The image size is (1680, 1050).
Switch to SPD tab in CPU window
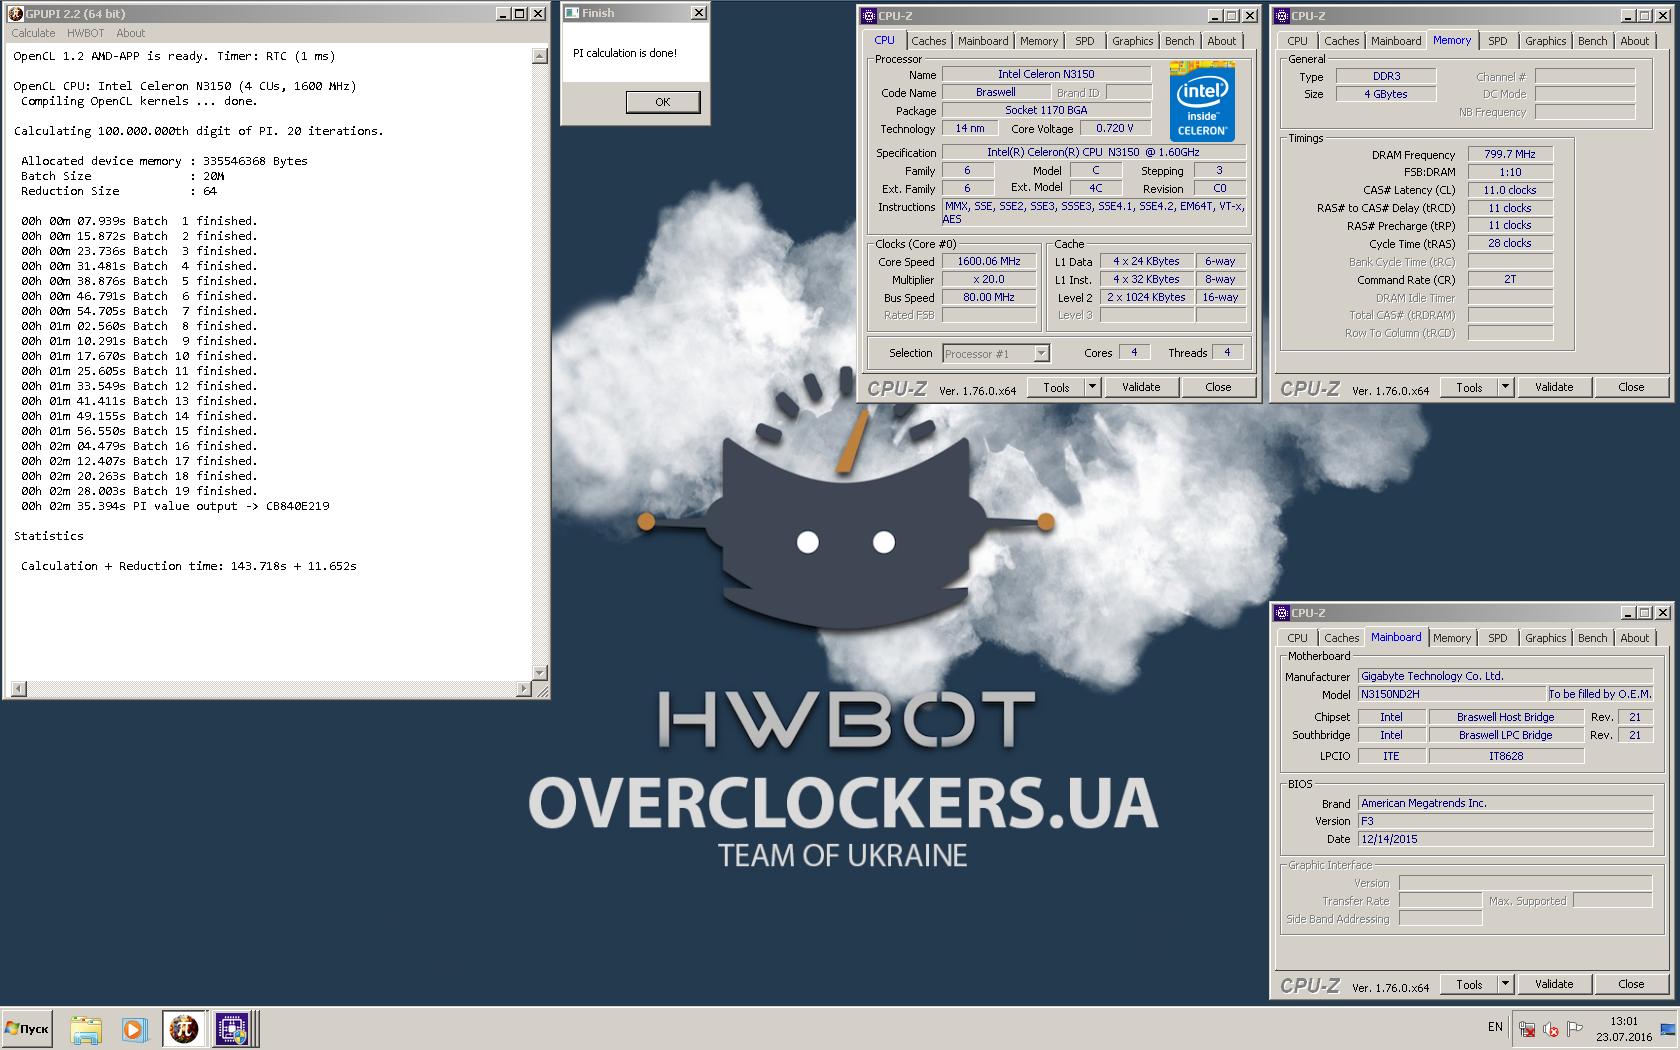tap(1085, 41)
